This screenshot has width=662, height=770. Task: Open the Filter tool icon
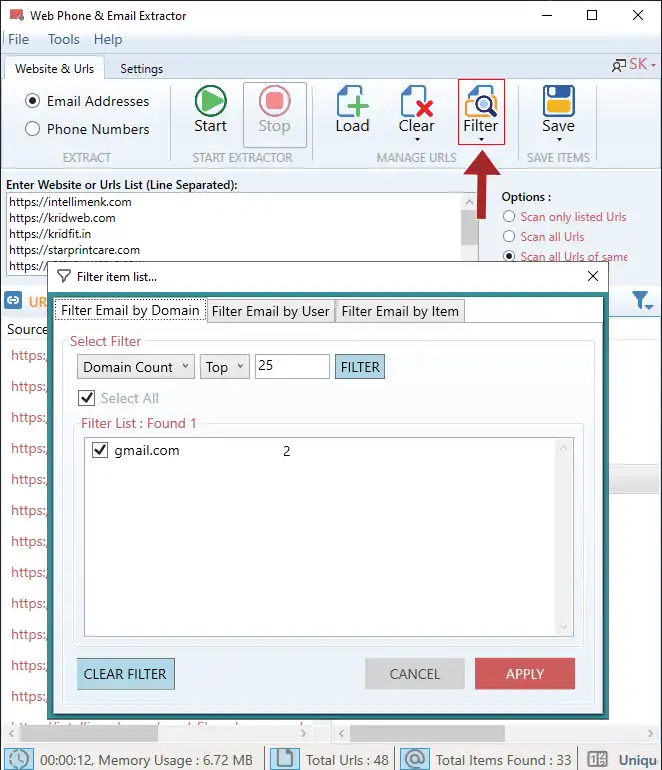(x=481, y=101)
